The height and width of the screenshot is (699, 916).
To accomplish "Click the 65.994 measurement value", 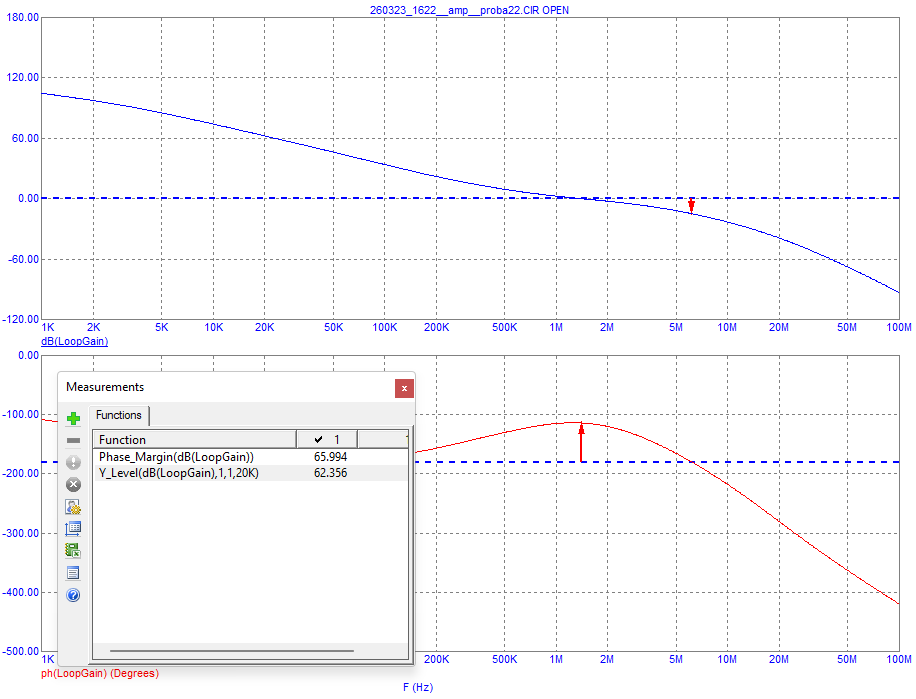I will (x=330, y=457).
